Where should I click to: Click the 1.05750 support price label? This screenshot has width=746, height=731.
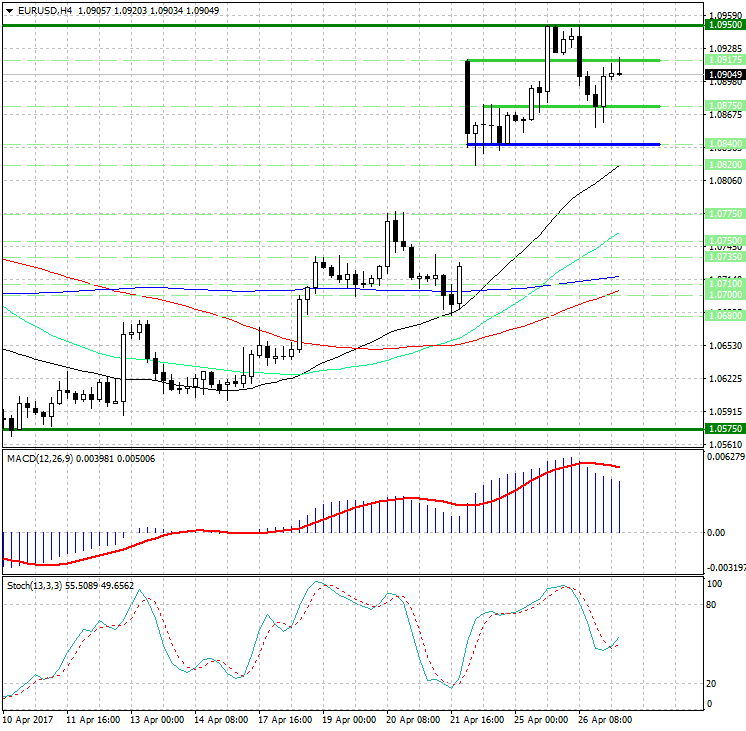coord(725,429)
